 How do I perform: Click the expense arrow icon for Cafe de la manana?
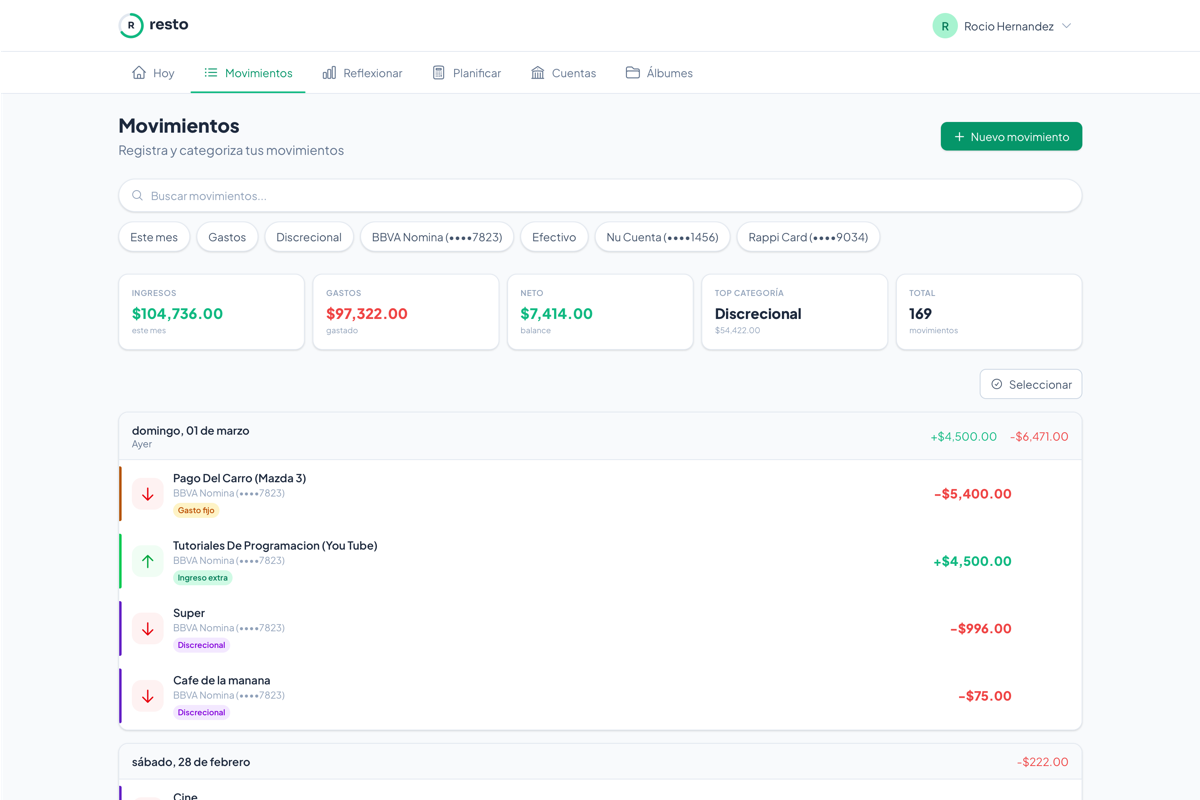click(148, 696)
